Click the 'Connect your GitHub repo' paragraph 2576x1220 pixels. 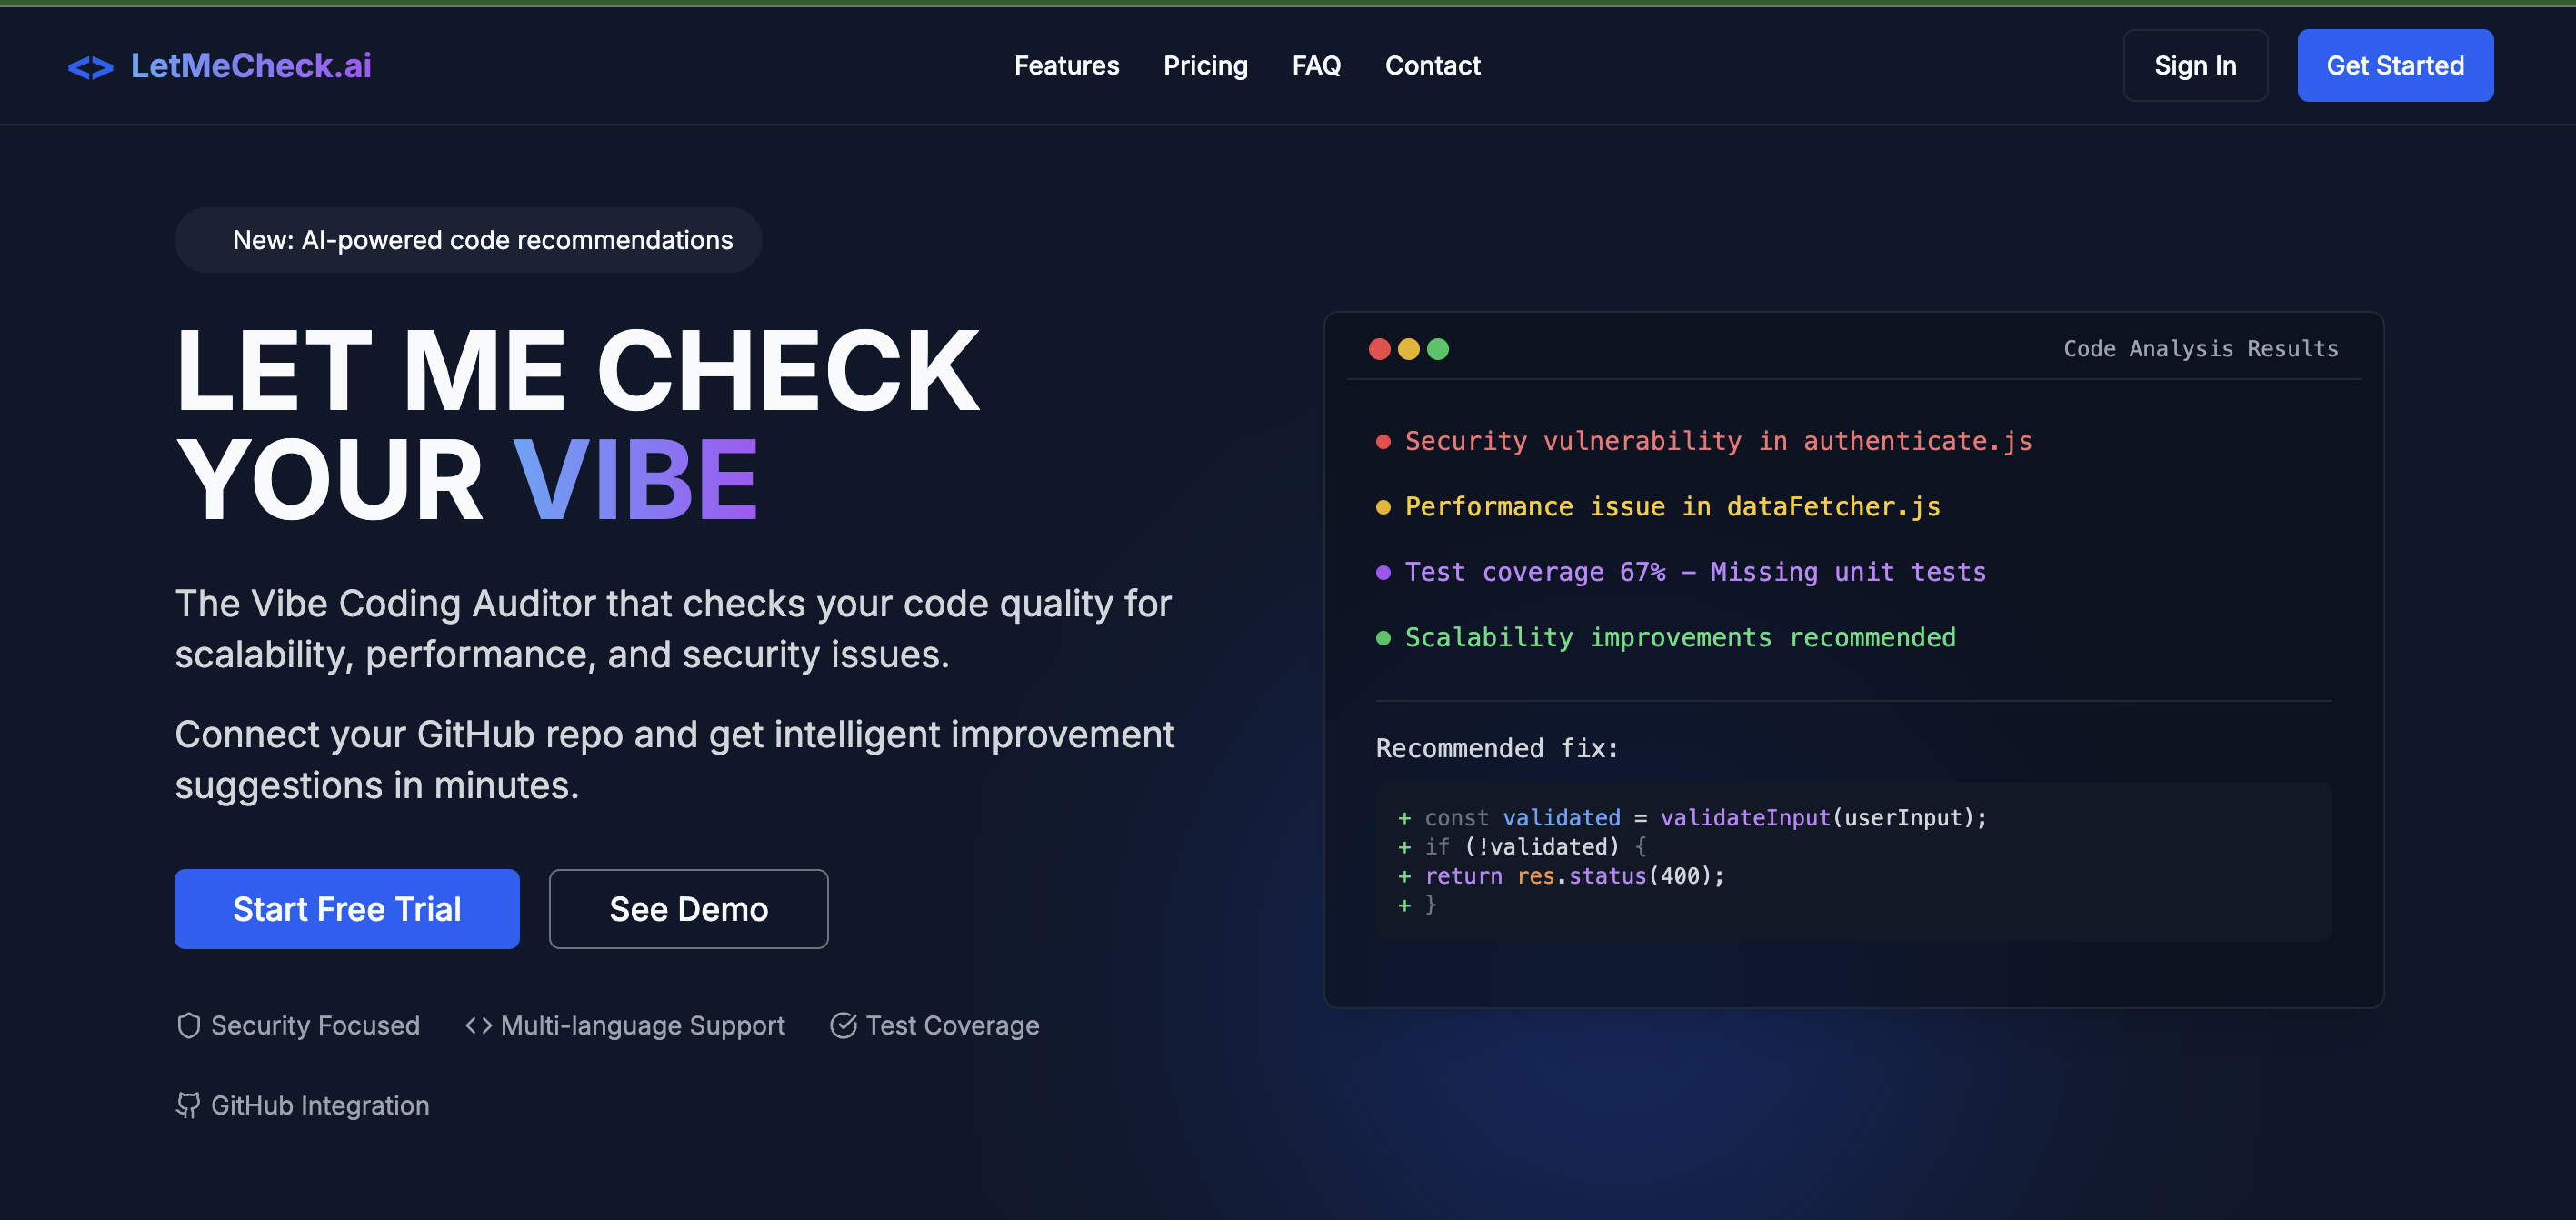(x=674, y=760)
